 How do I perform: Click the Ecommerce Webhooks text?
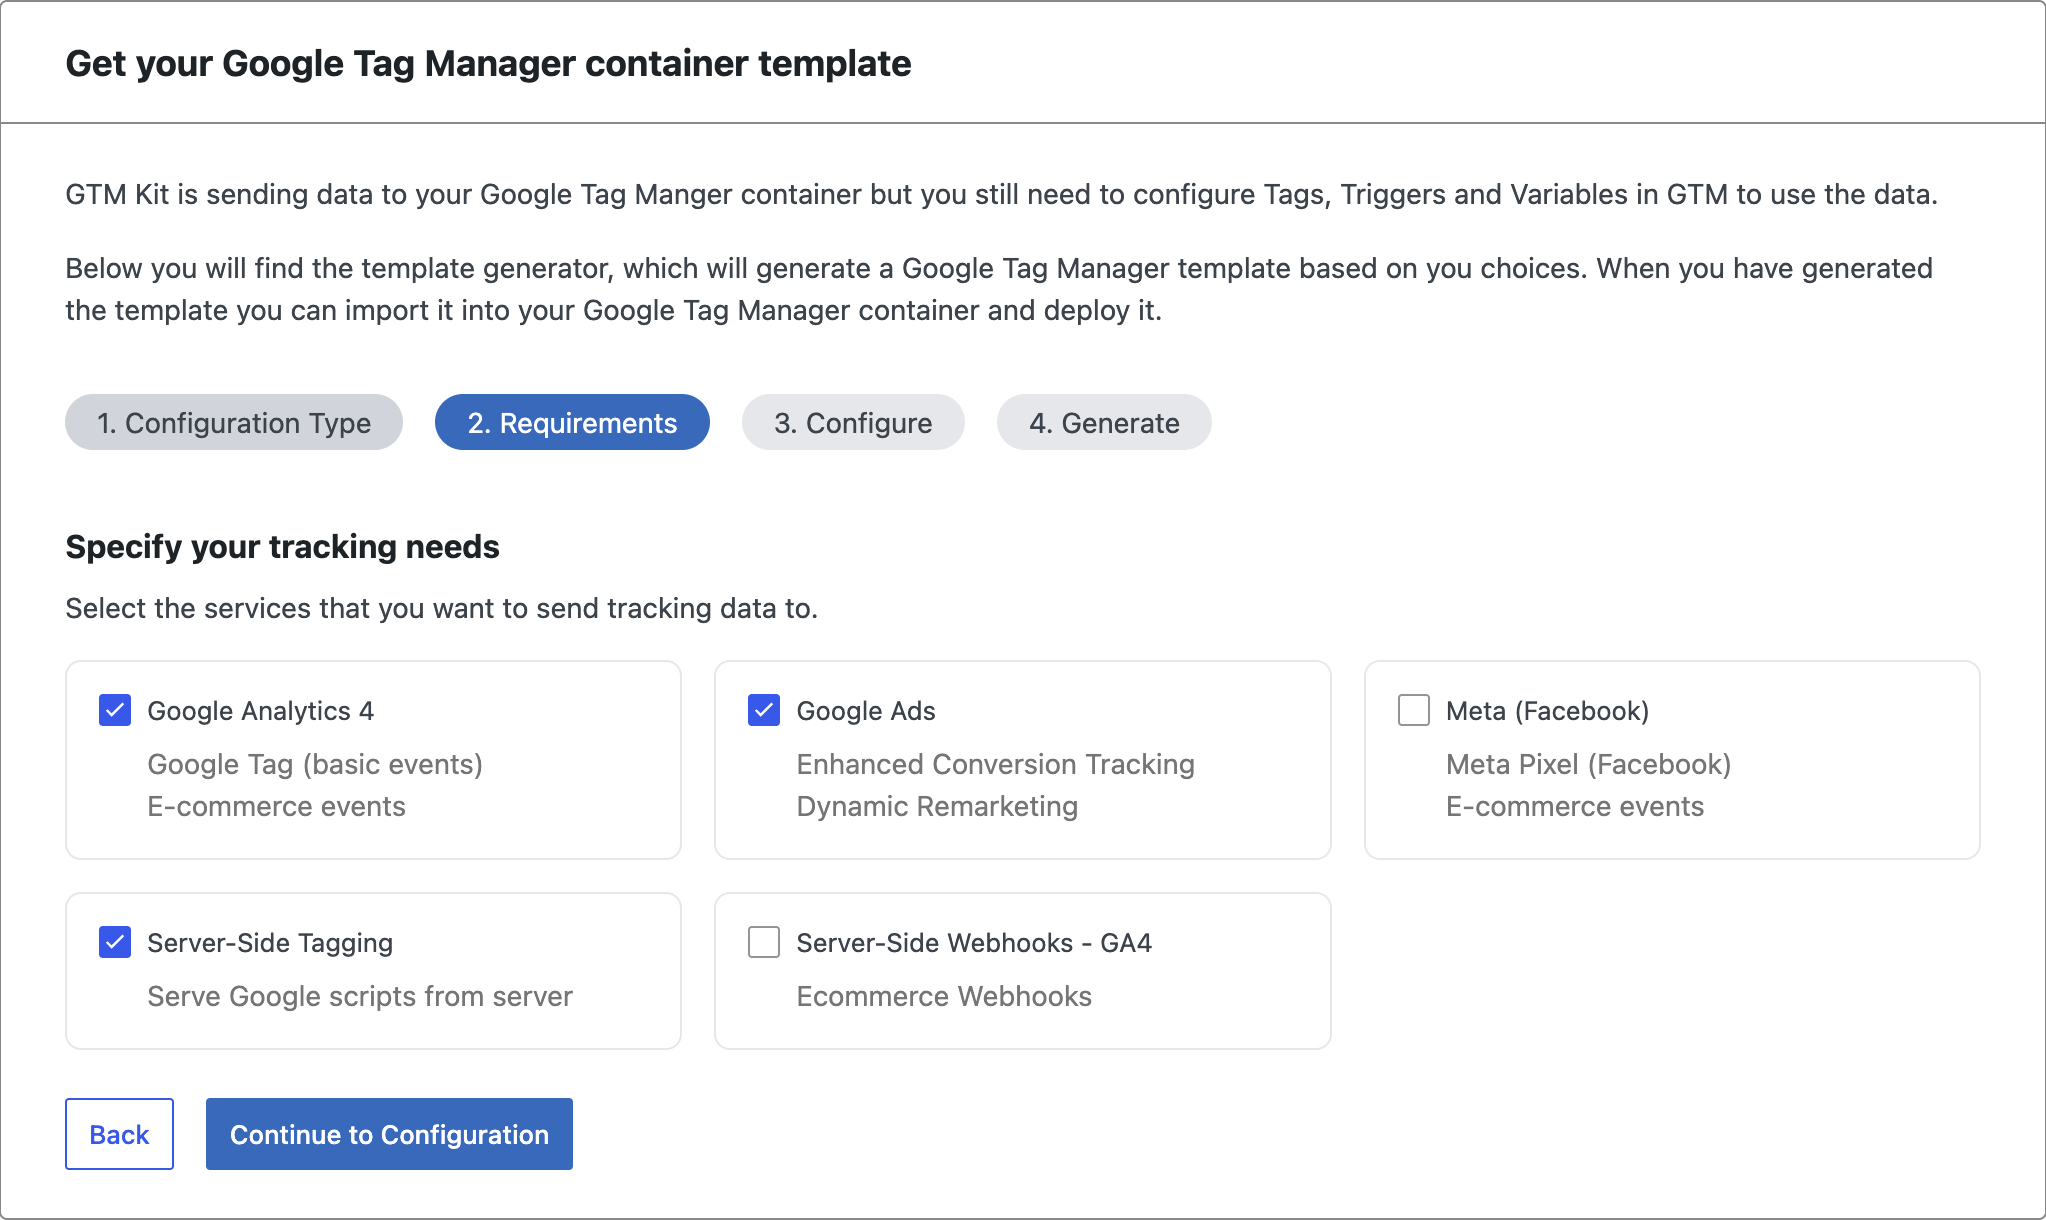click(944, 996)
